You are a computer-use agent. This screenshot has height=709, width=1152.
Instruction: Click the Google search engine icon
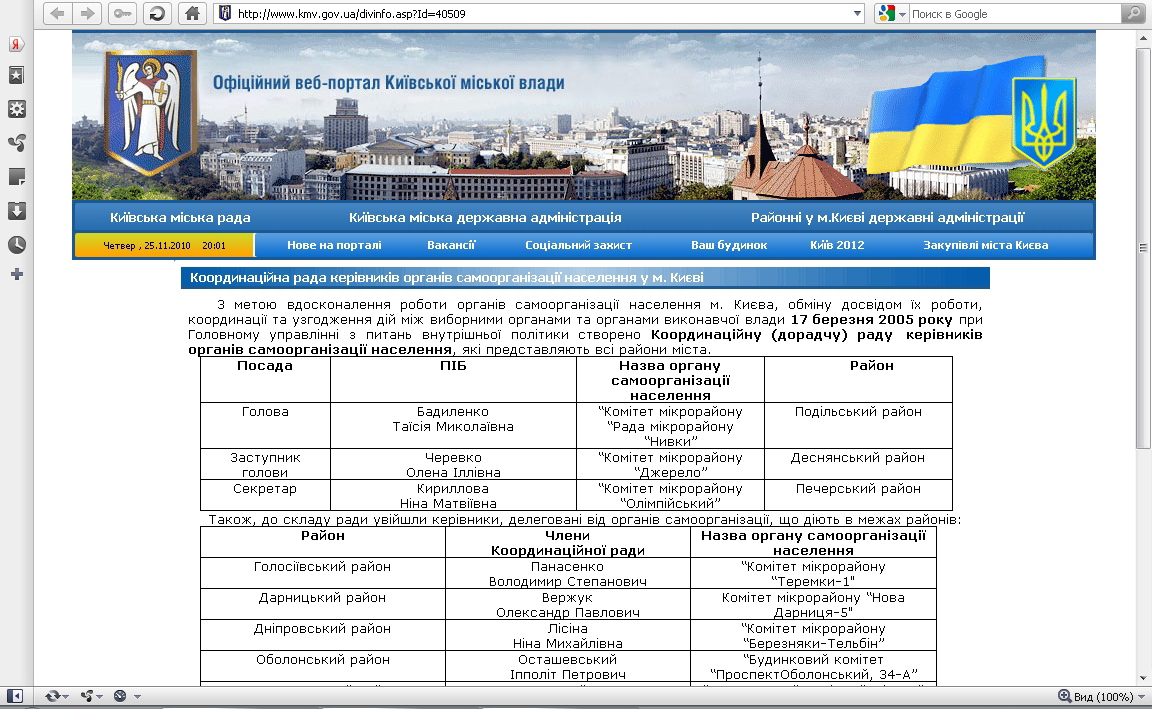[887, 13]
